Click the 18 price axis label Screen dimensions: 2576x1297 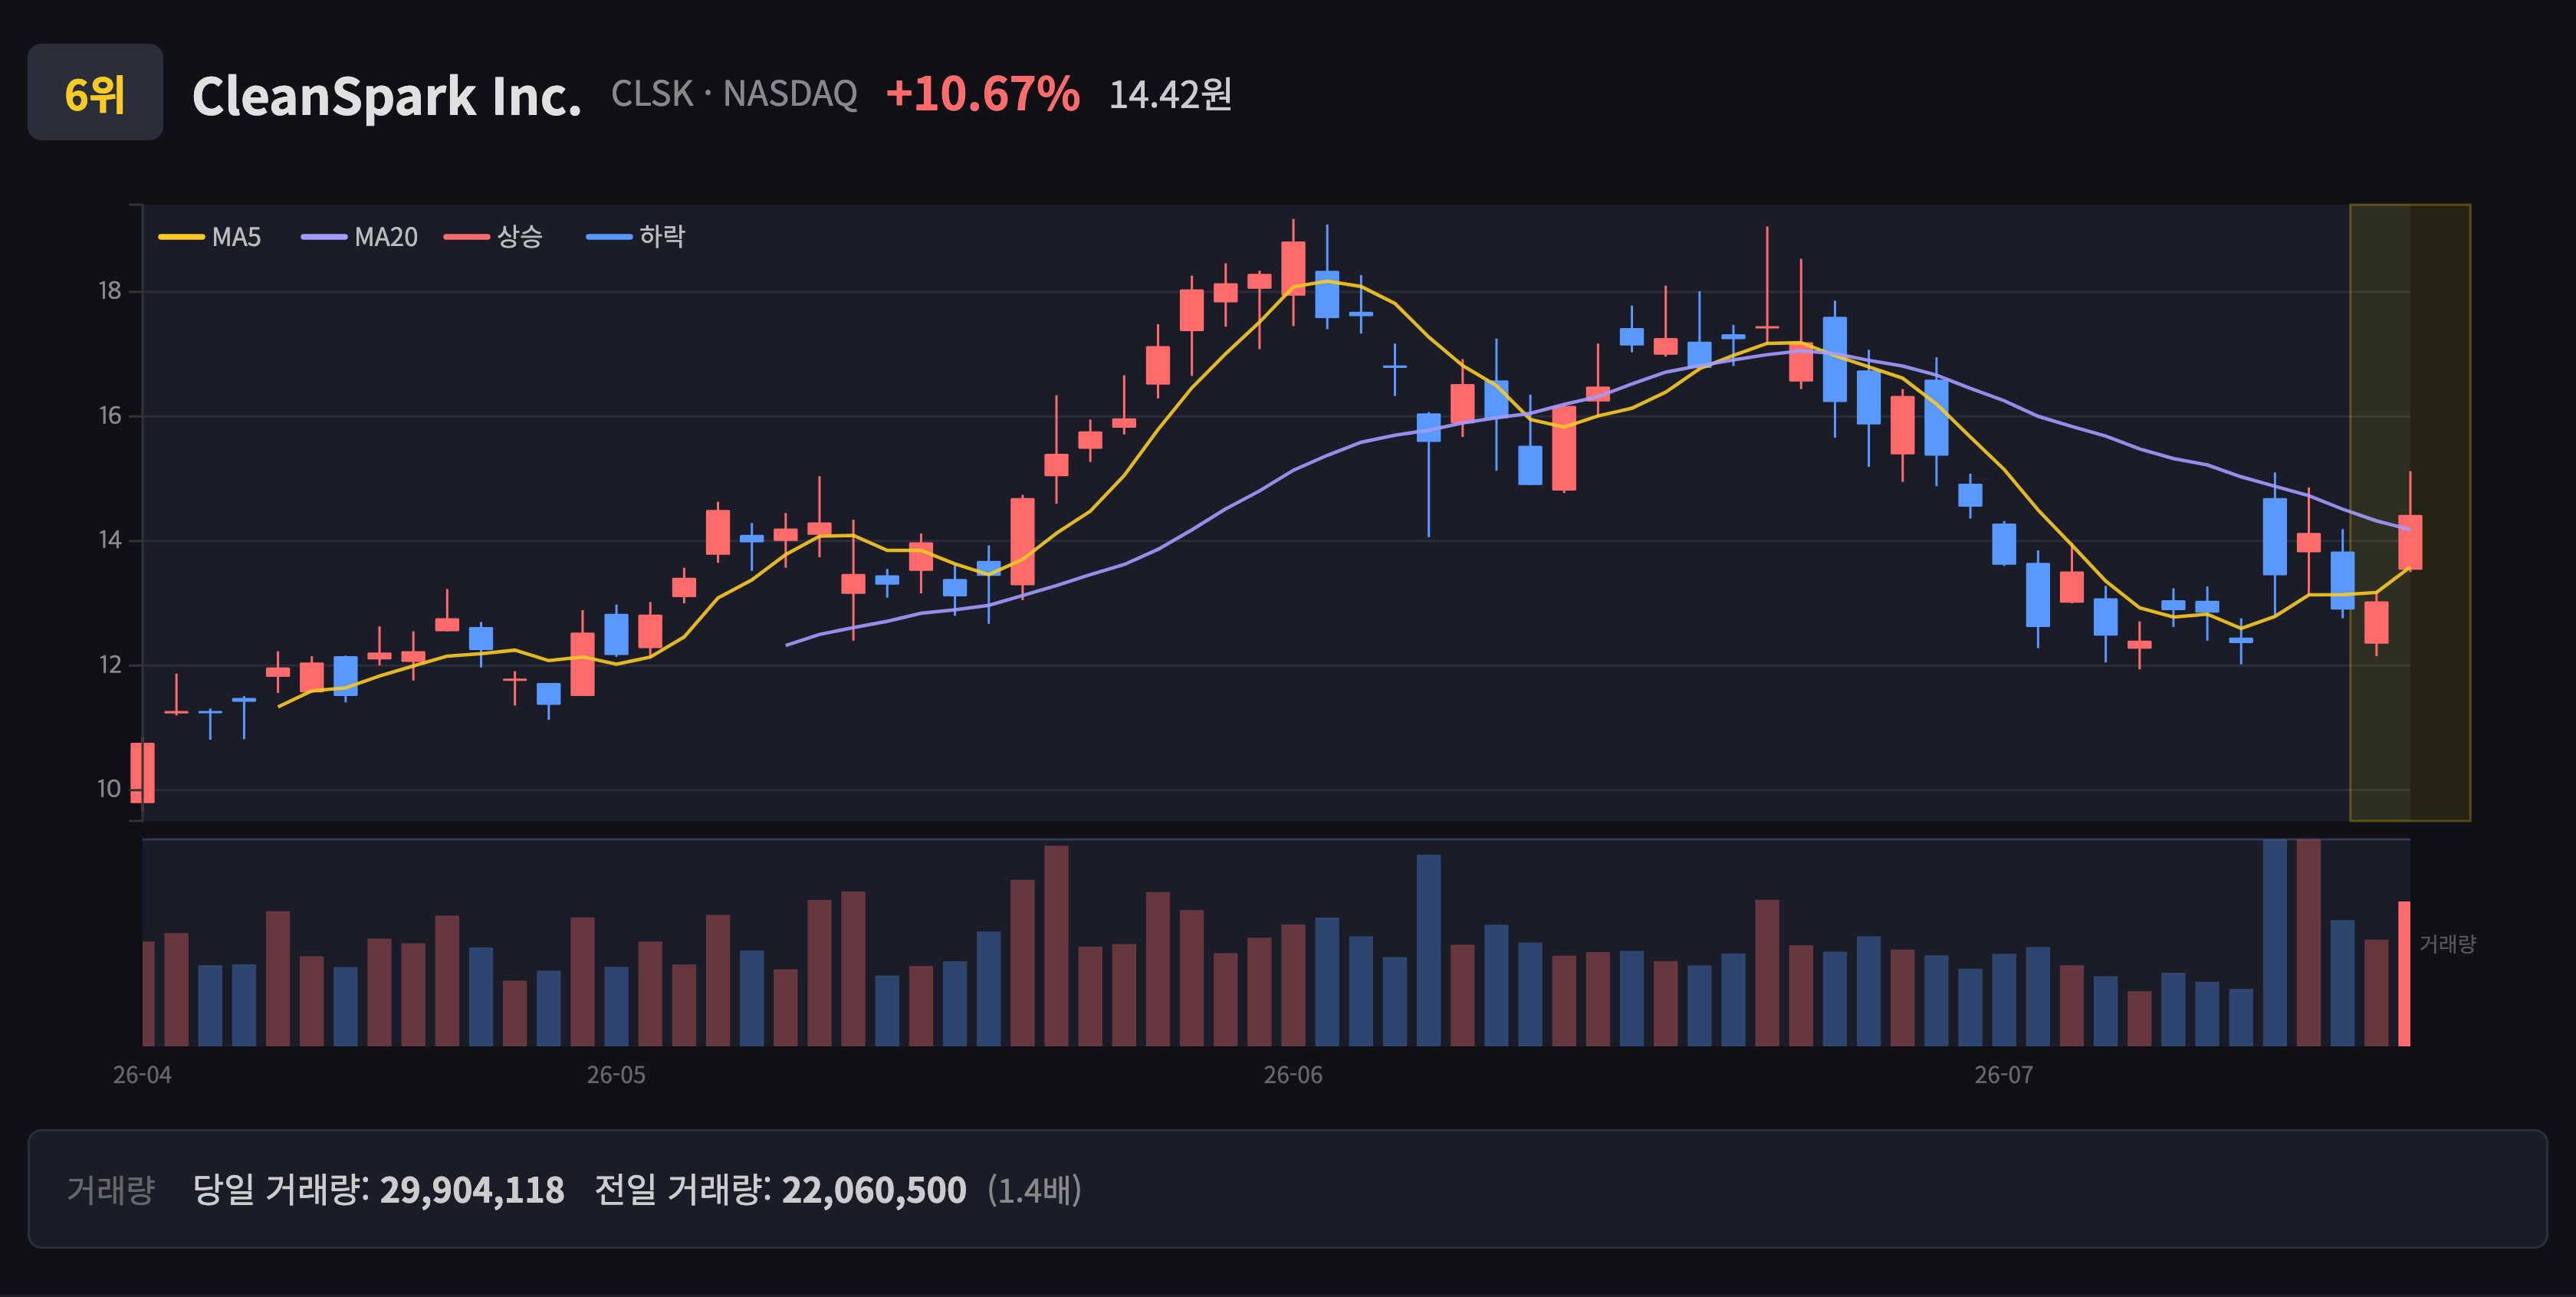[x=109, y=291]
